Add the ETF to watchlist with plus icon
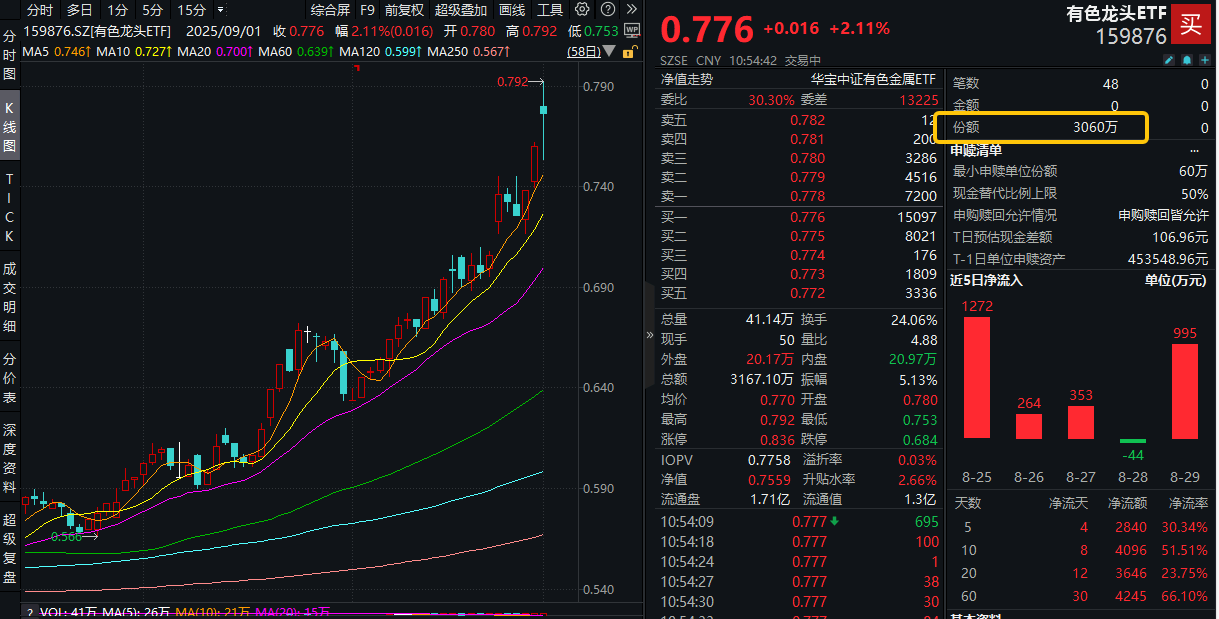Image resolution: width=1219 pixels, height=619 pixels. tap(1204, 60)
